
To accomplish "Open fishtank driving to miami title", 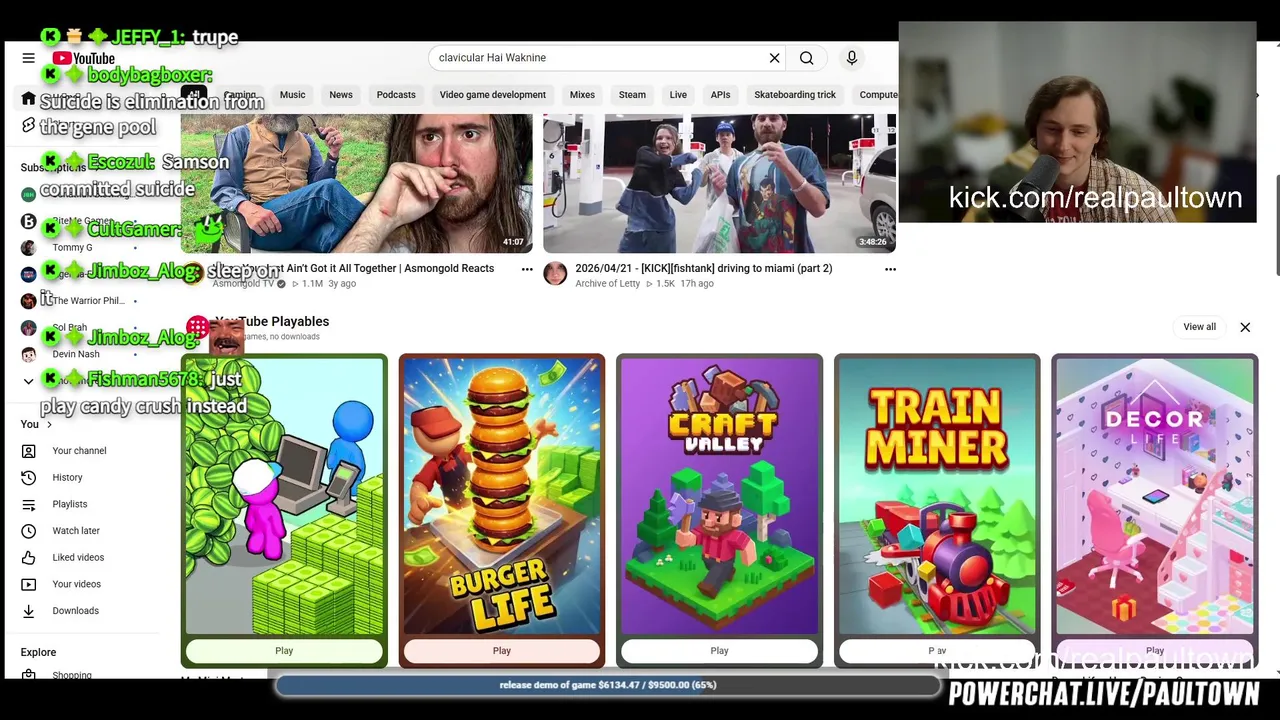I will (704, 268).
